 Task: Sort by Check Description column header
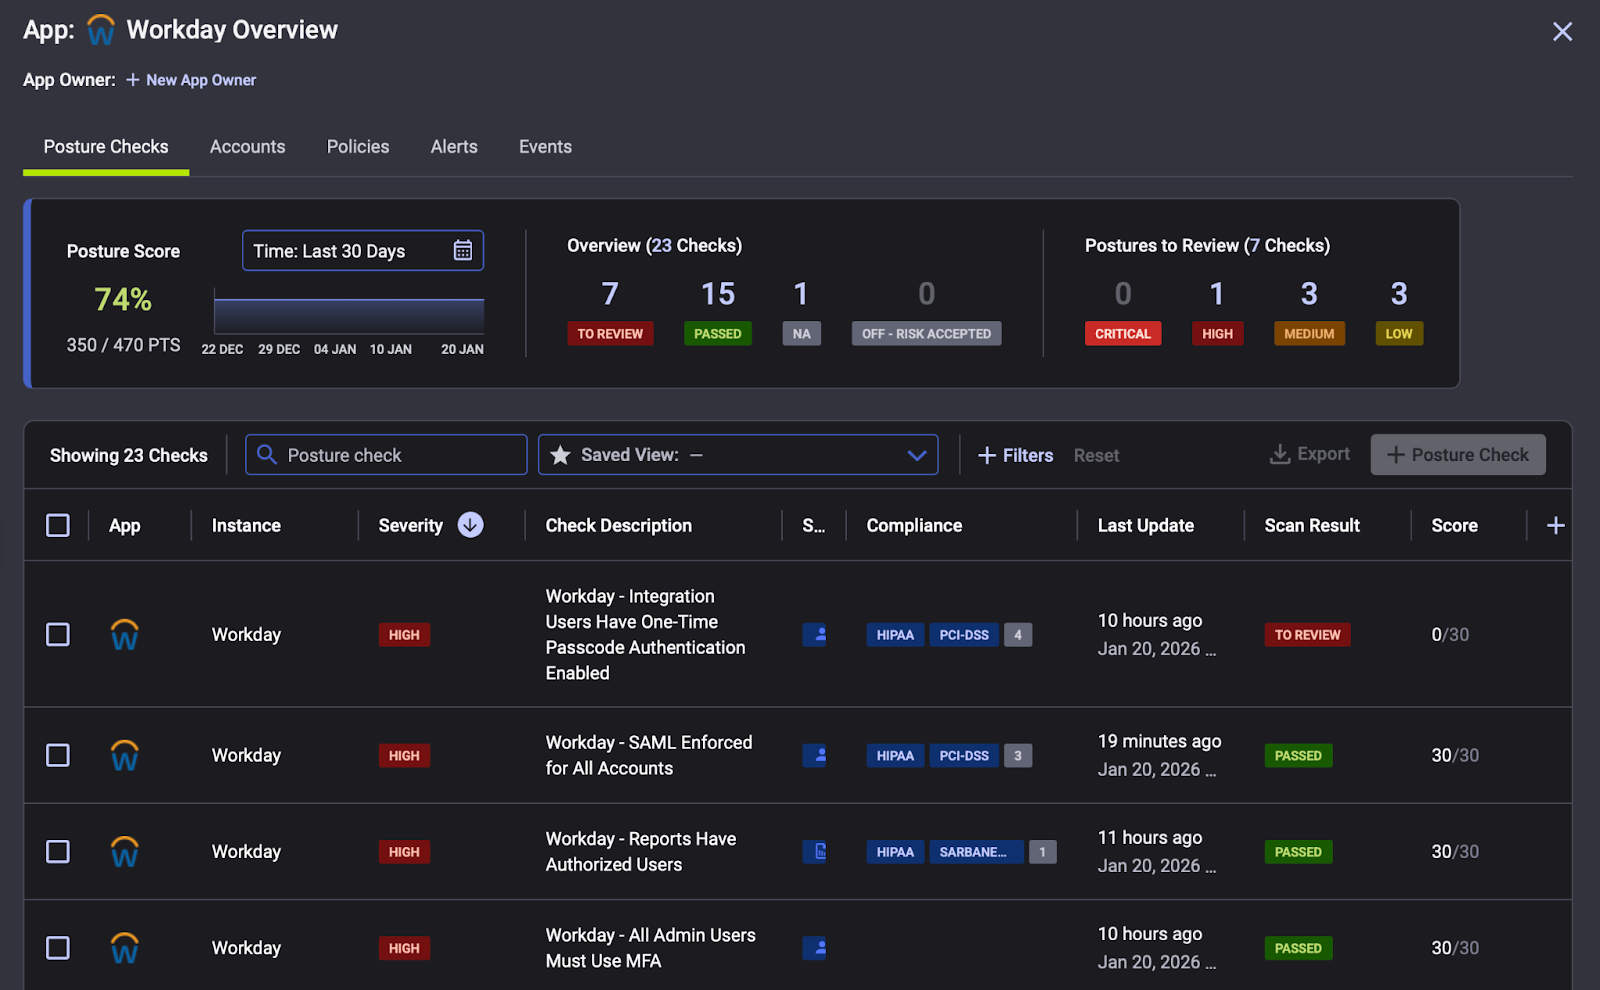tap(618, 525)
